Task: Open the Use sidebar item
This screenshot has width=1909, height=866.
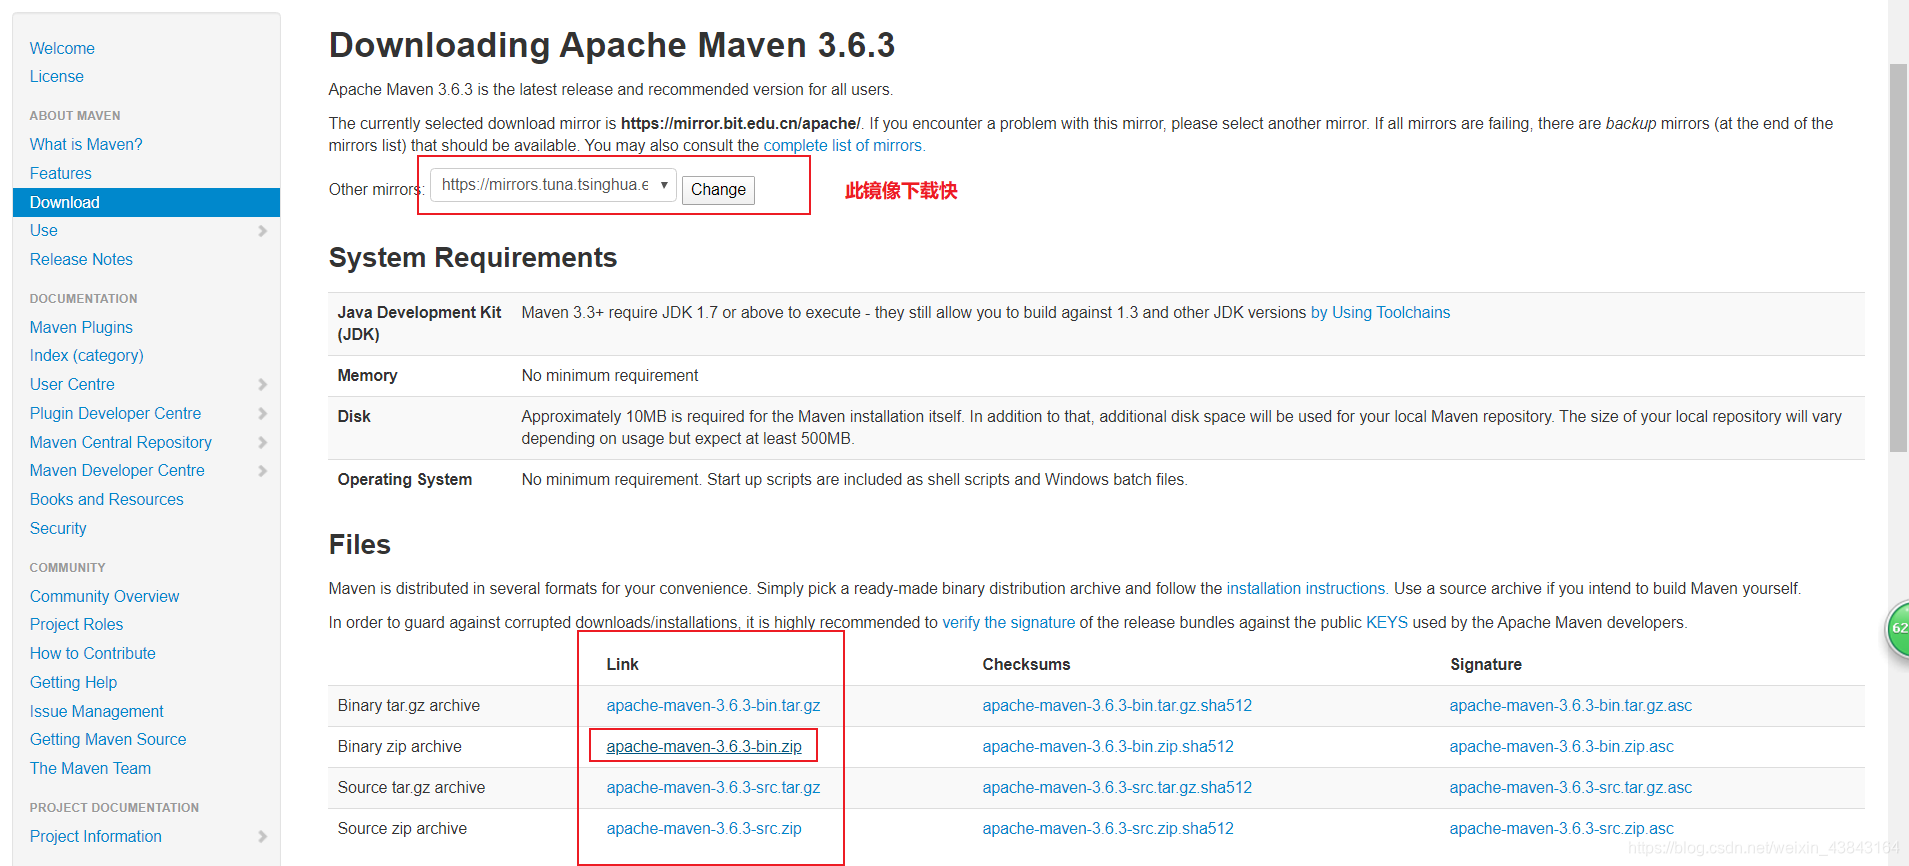Action: click(44, 230)
